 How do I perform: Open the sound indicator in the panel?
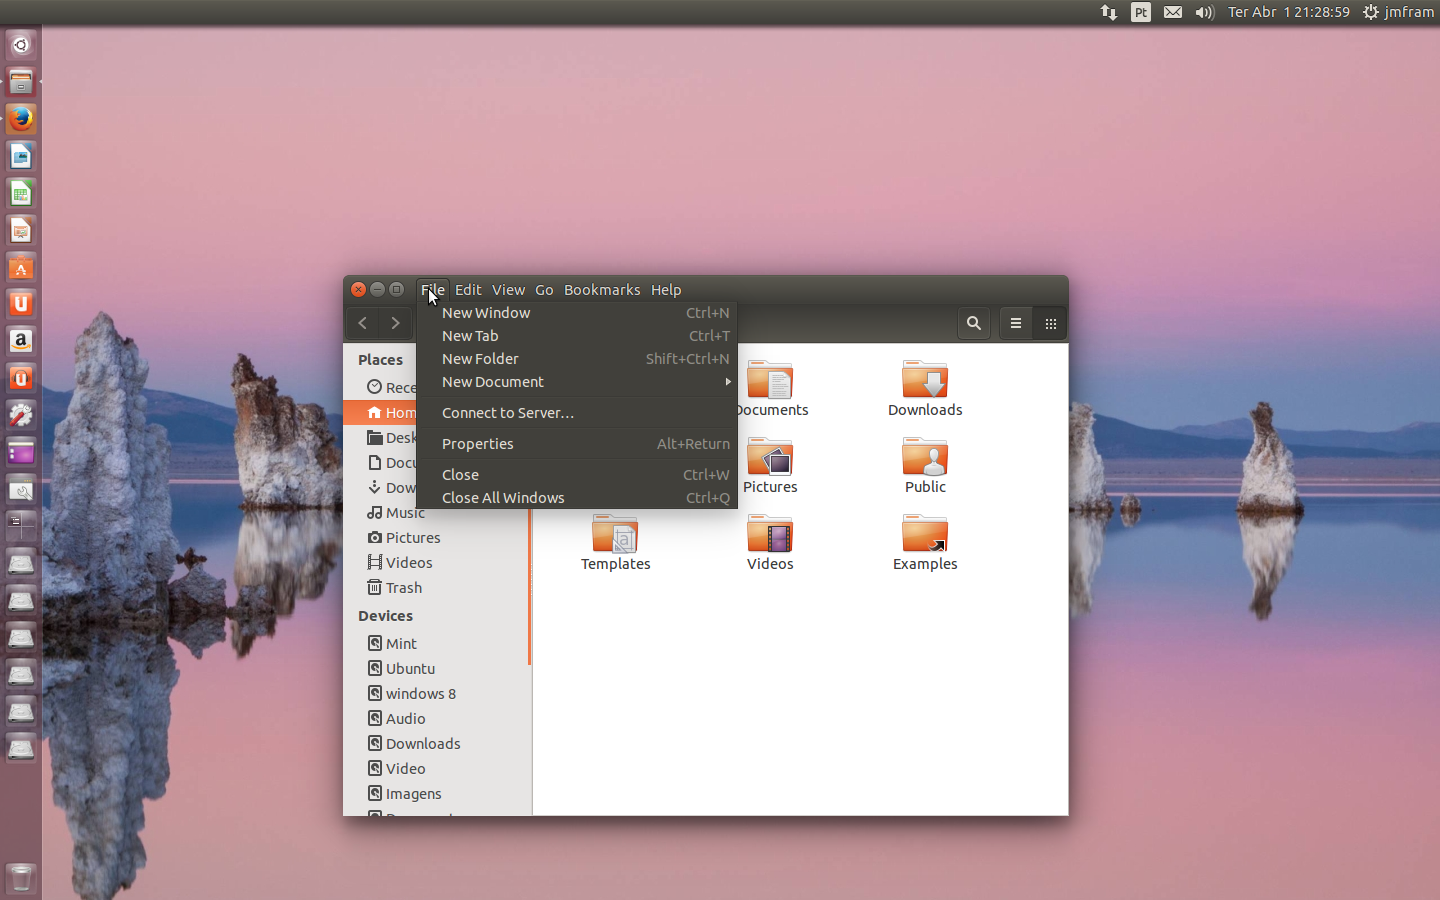[x=1204, y=12]
